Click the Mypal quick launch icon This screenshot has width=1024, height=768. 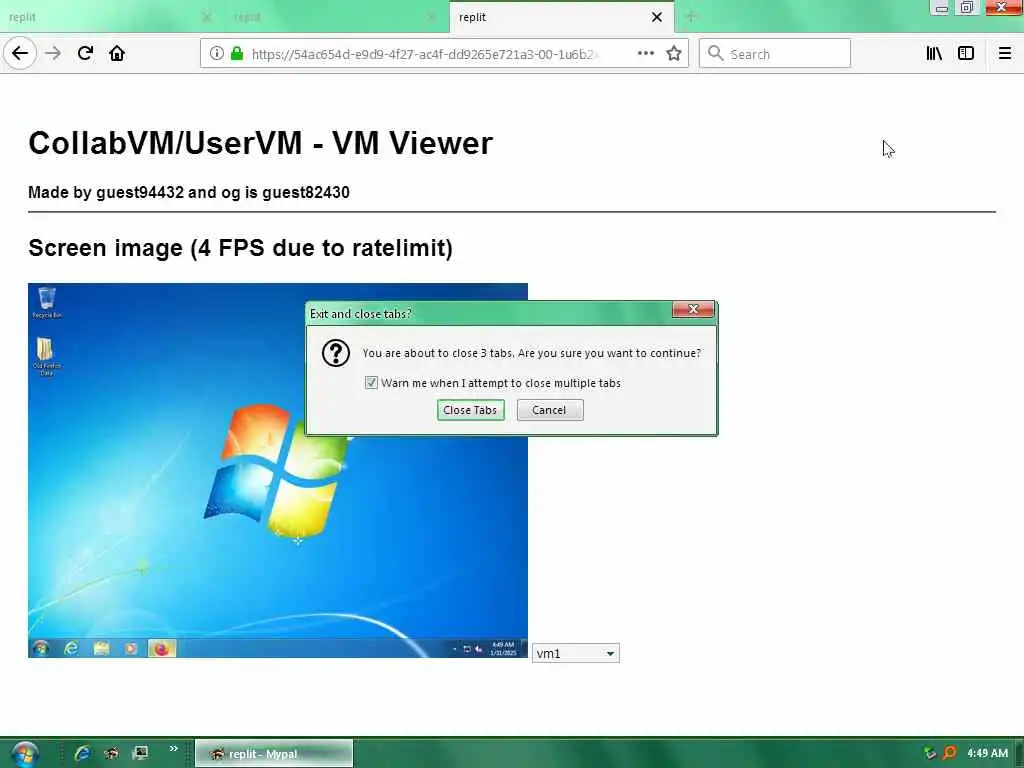click(x=111, y=753)
